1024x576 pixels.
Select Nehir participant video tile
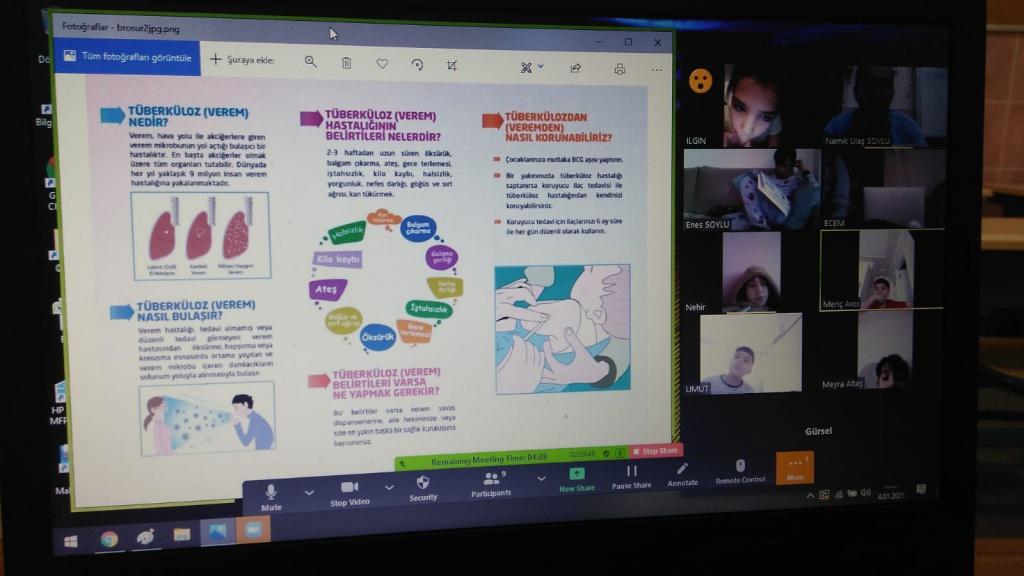tap(750, 272)
